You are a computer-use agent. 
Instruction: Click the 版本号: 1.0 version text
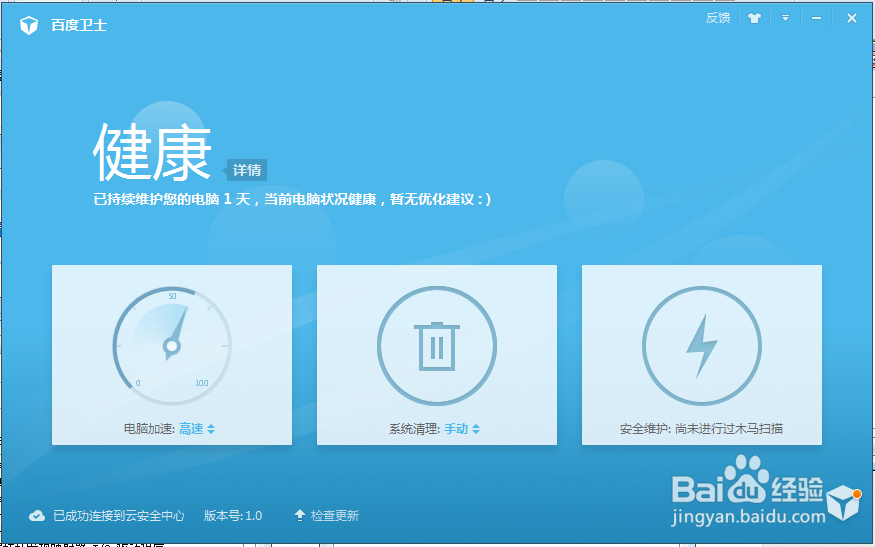click(x=233, y=515)
